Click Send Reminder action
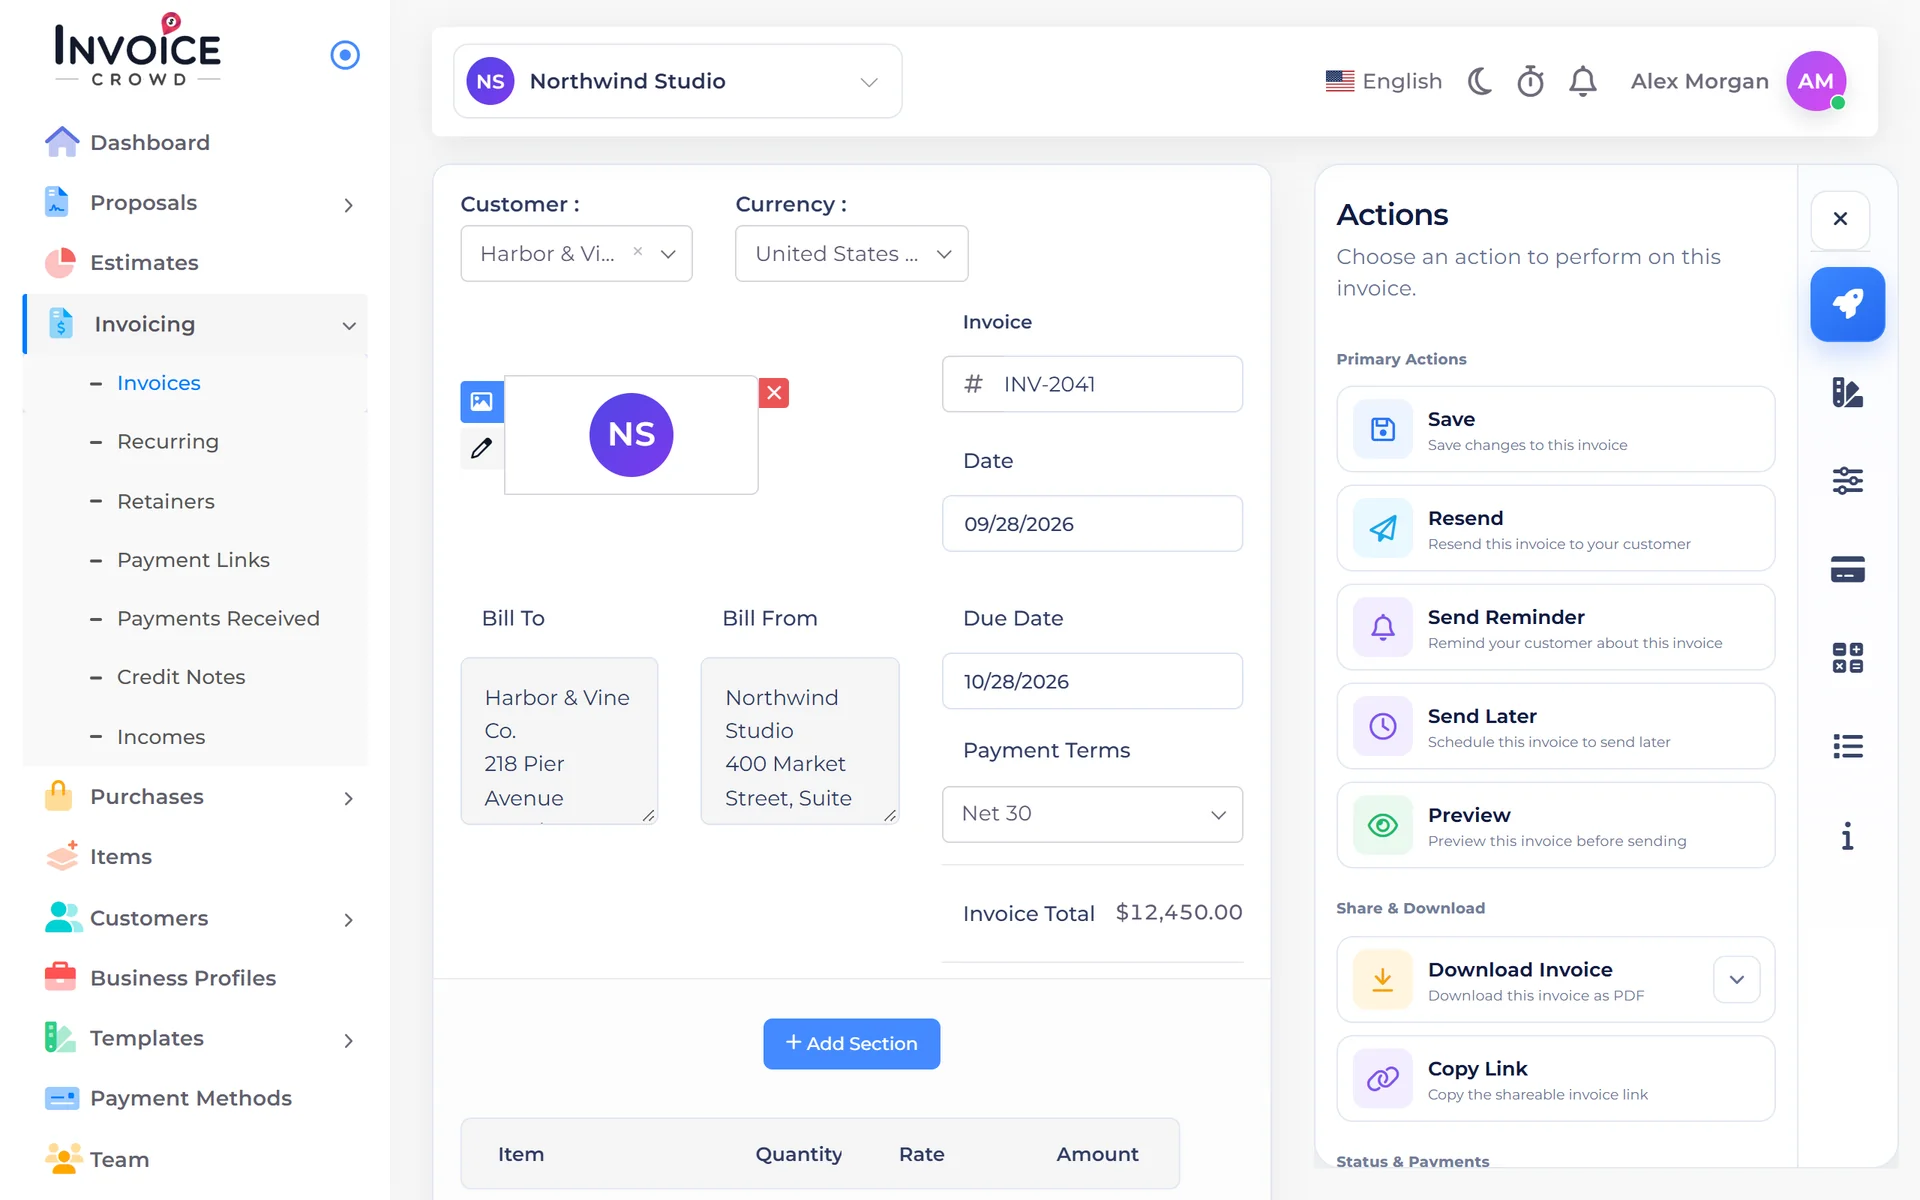Viewport: 1920px width, 1200px height. pyautogui.click(x=1555, y=628)
